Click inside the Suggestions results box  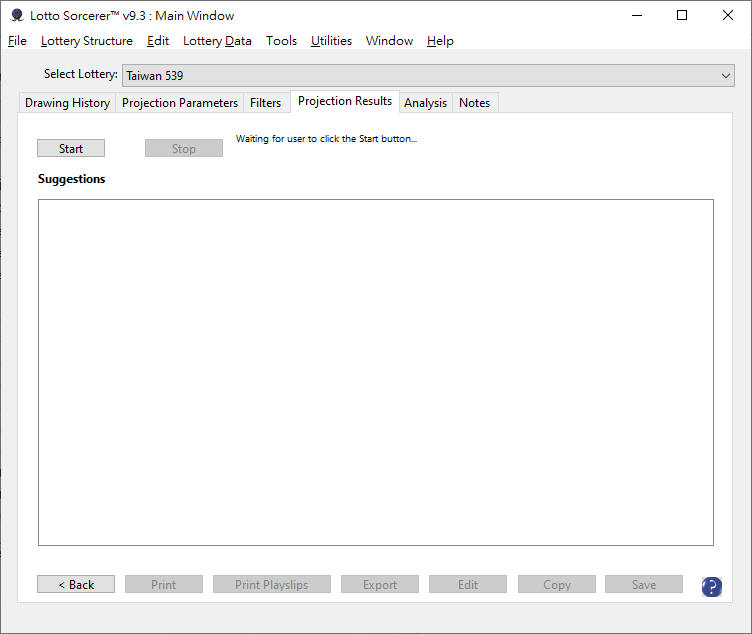[375, 372]
